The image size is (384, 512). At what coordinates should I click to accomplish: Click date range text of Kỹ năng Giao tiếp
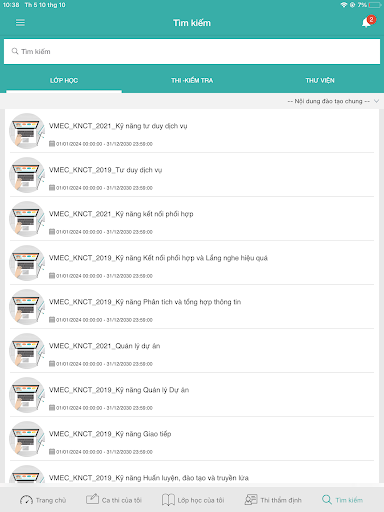coord(104,452)
